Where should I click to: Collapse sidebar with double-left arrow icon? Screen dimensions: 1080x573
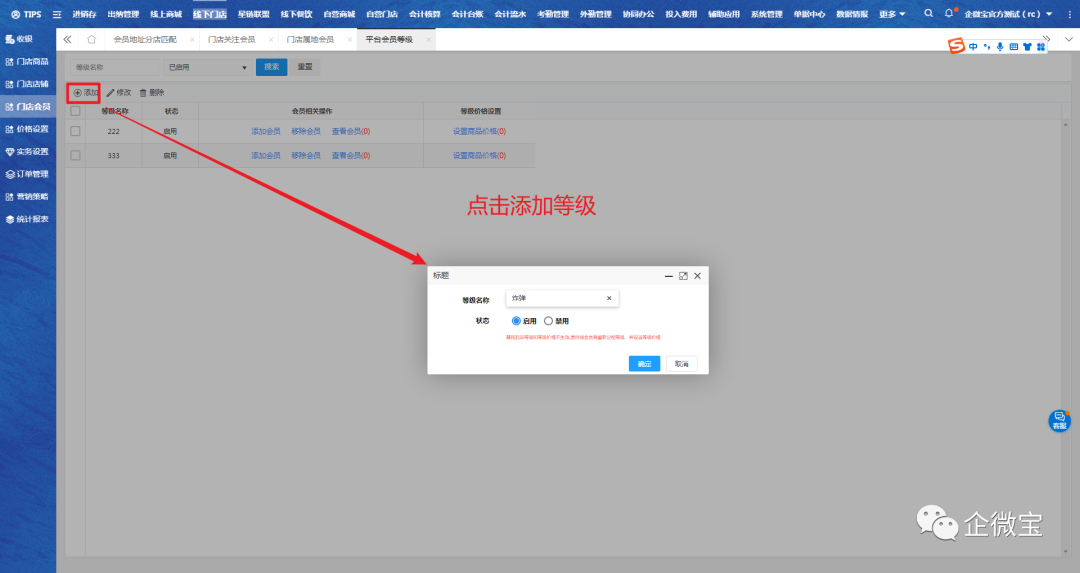point(68,39)
